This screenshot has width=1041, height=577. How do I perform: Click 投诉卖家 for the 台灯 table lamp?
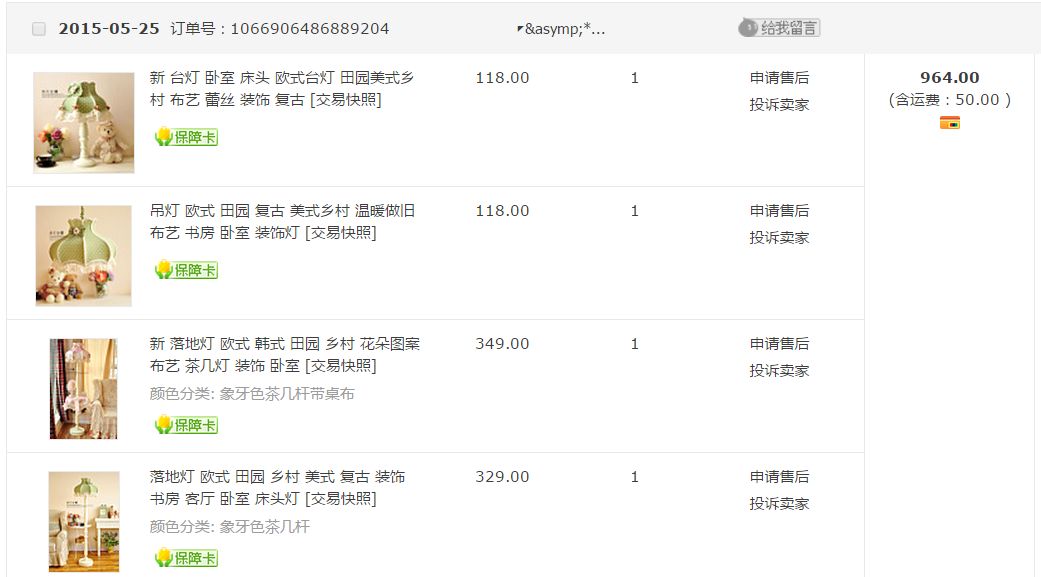pos(779,105)
